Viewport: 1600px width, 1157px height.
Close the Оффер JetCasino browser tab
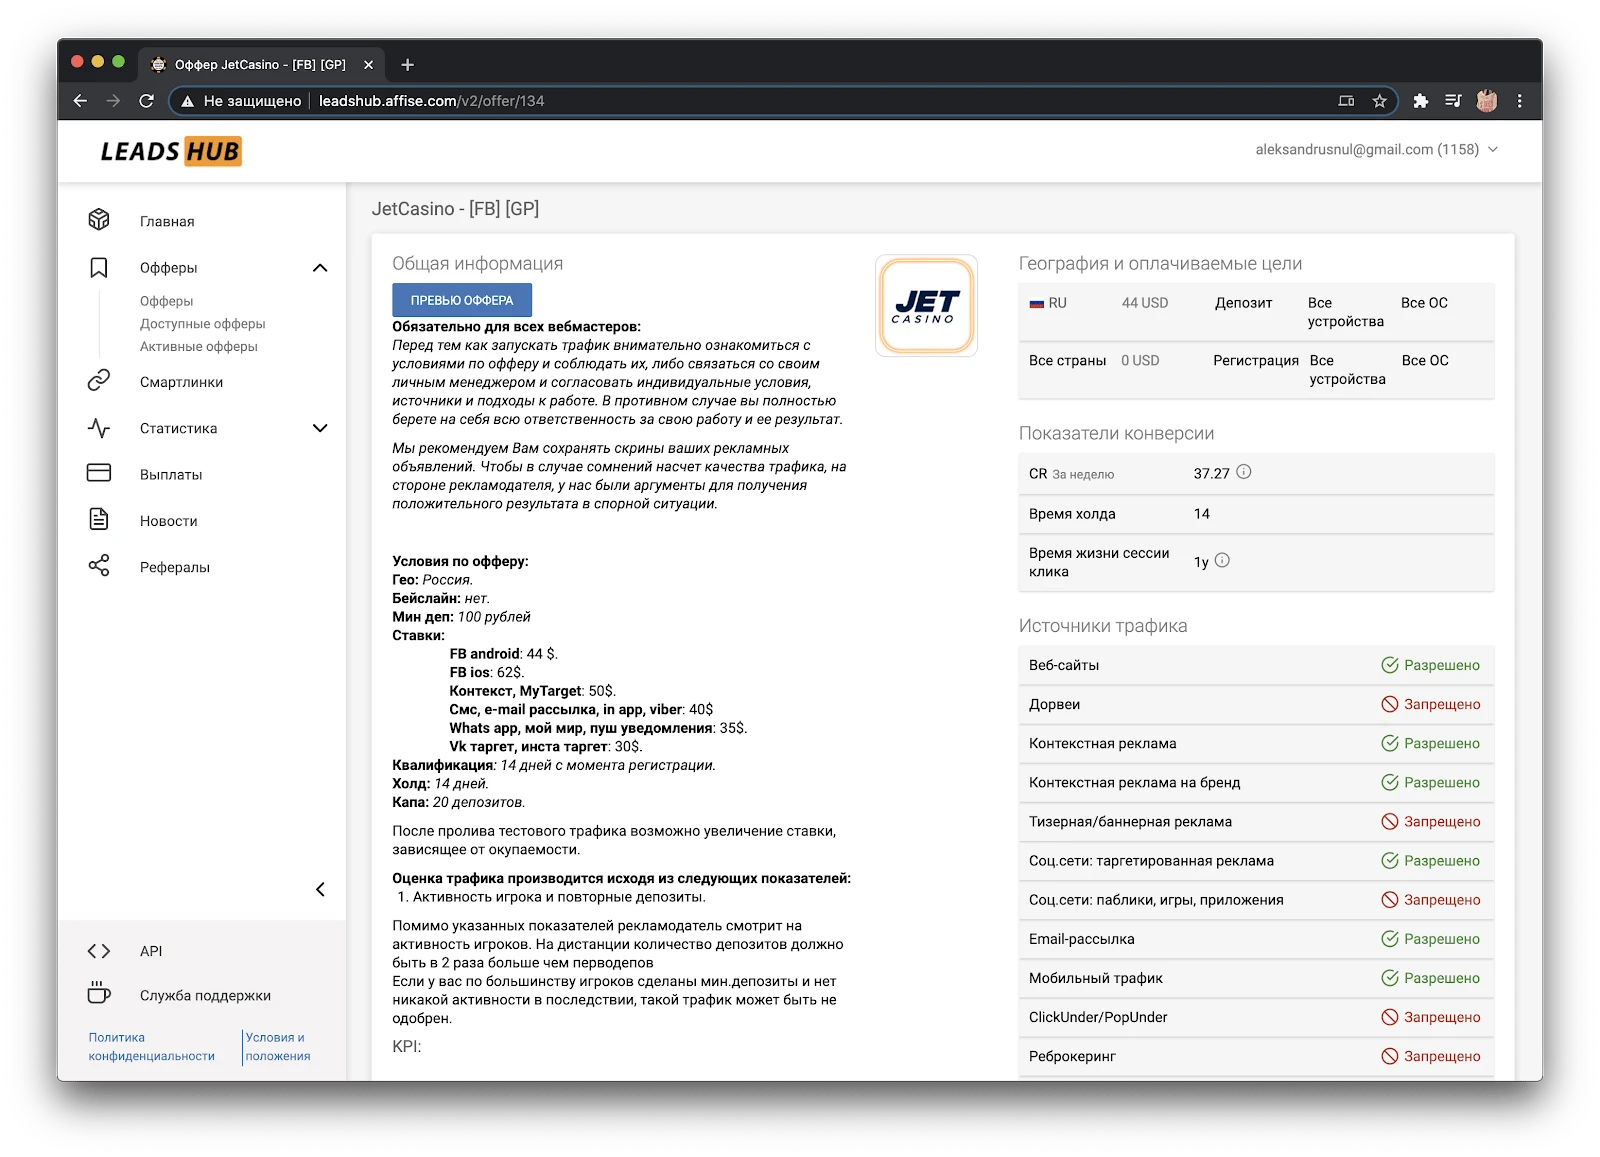pyautogui.click(x=368, y=65)
